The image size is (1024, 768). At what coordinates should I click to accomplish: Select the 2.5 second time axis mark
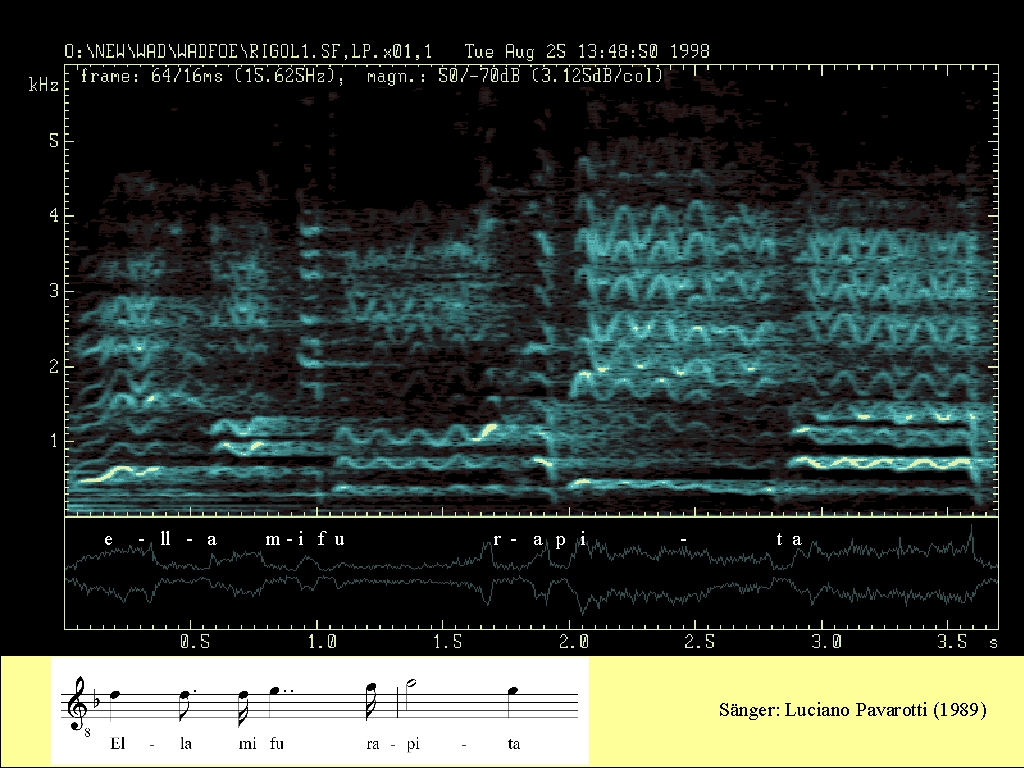[x=698, y=640]
